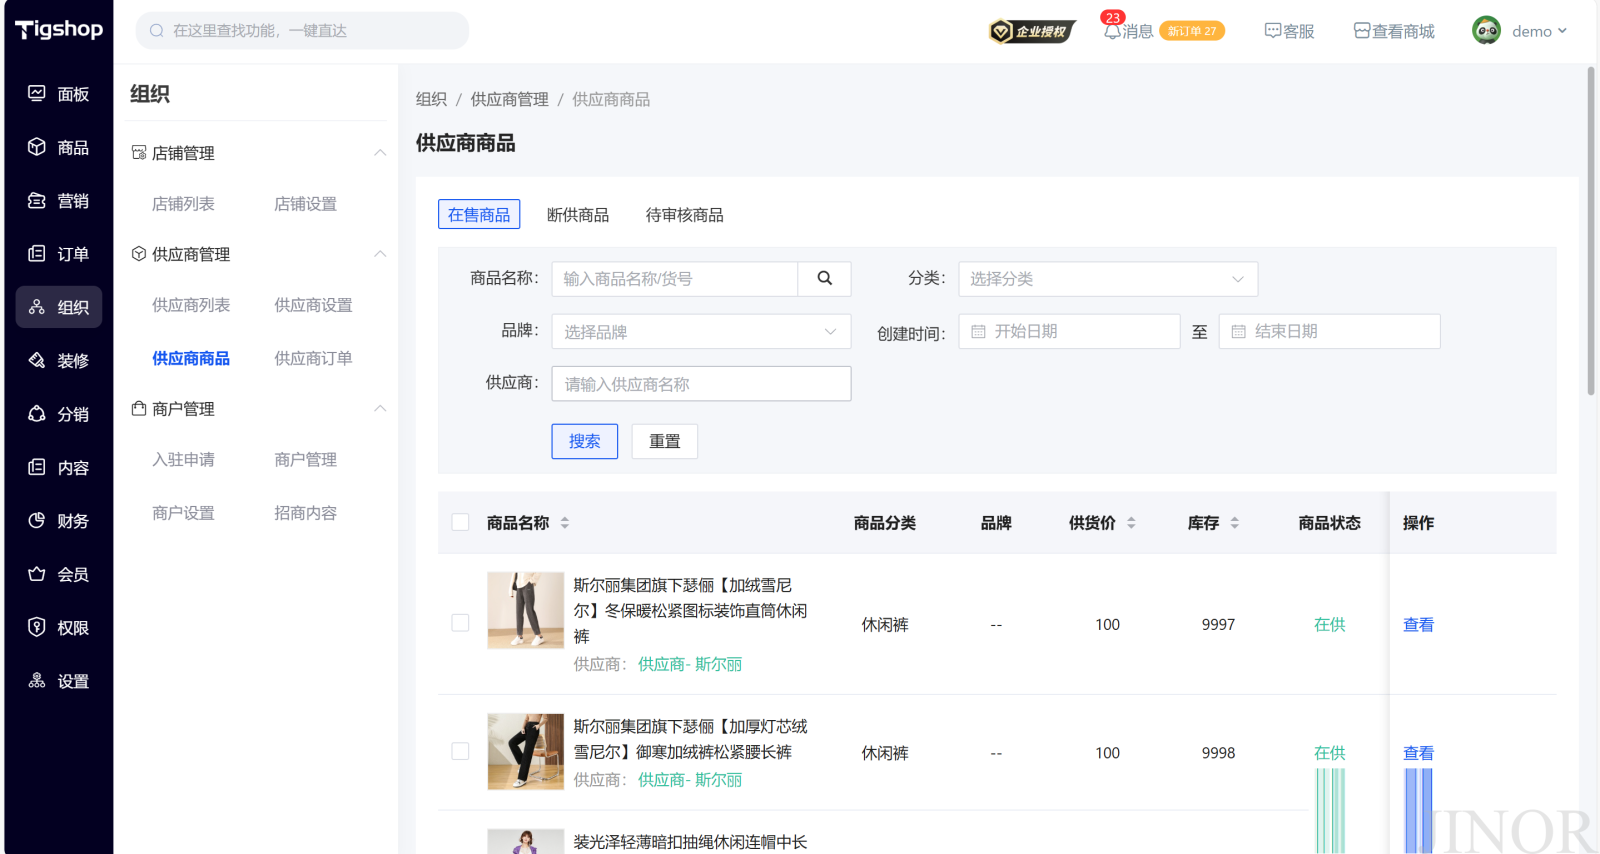Open 分销 distribution sidebar item
The image size is (1600, 854).
(58, 414)
